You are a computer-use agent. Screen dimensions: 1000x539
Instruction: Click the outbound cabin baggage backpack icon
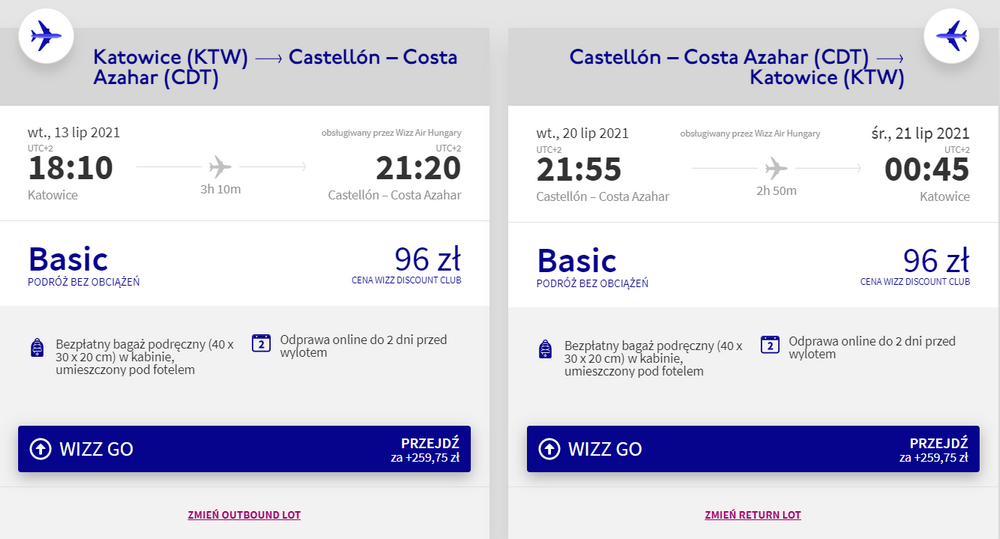click(x=38, y=348)
